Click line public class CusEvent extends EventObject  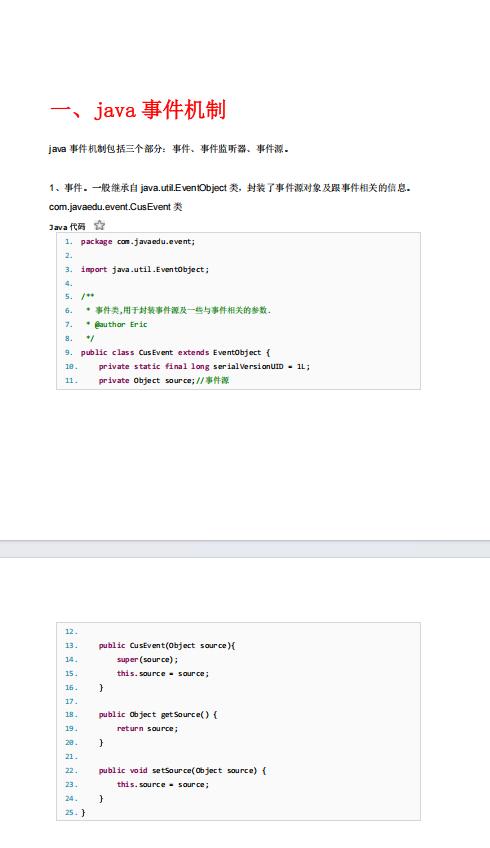click(x=175, y=353)
